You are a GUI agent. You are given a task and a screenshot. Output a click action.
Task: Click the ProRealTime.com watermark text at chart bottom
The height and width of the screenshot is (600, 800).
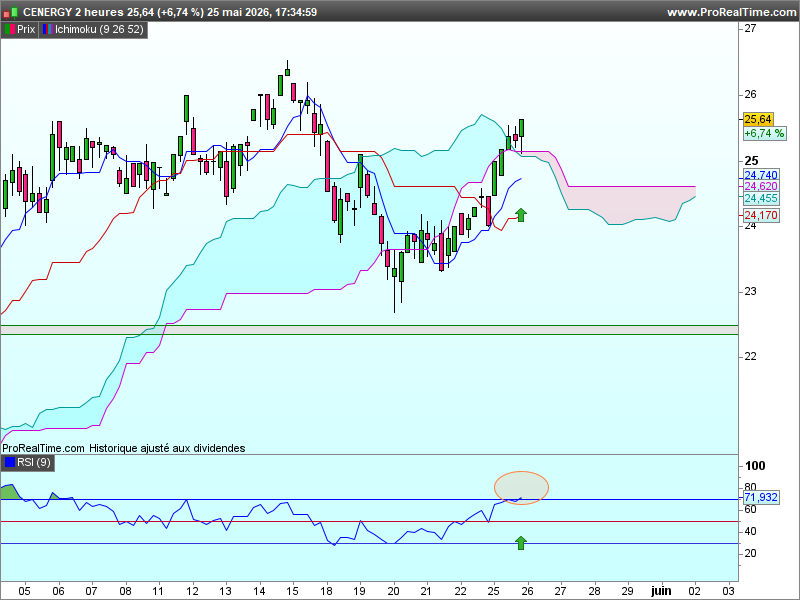pyautogui.click(x=43, y=448)
